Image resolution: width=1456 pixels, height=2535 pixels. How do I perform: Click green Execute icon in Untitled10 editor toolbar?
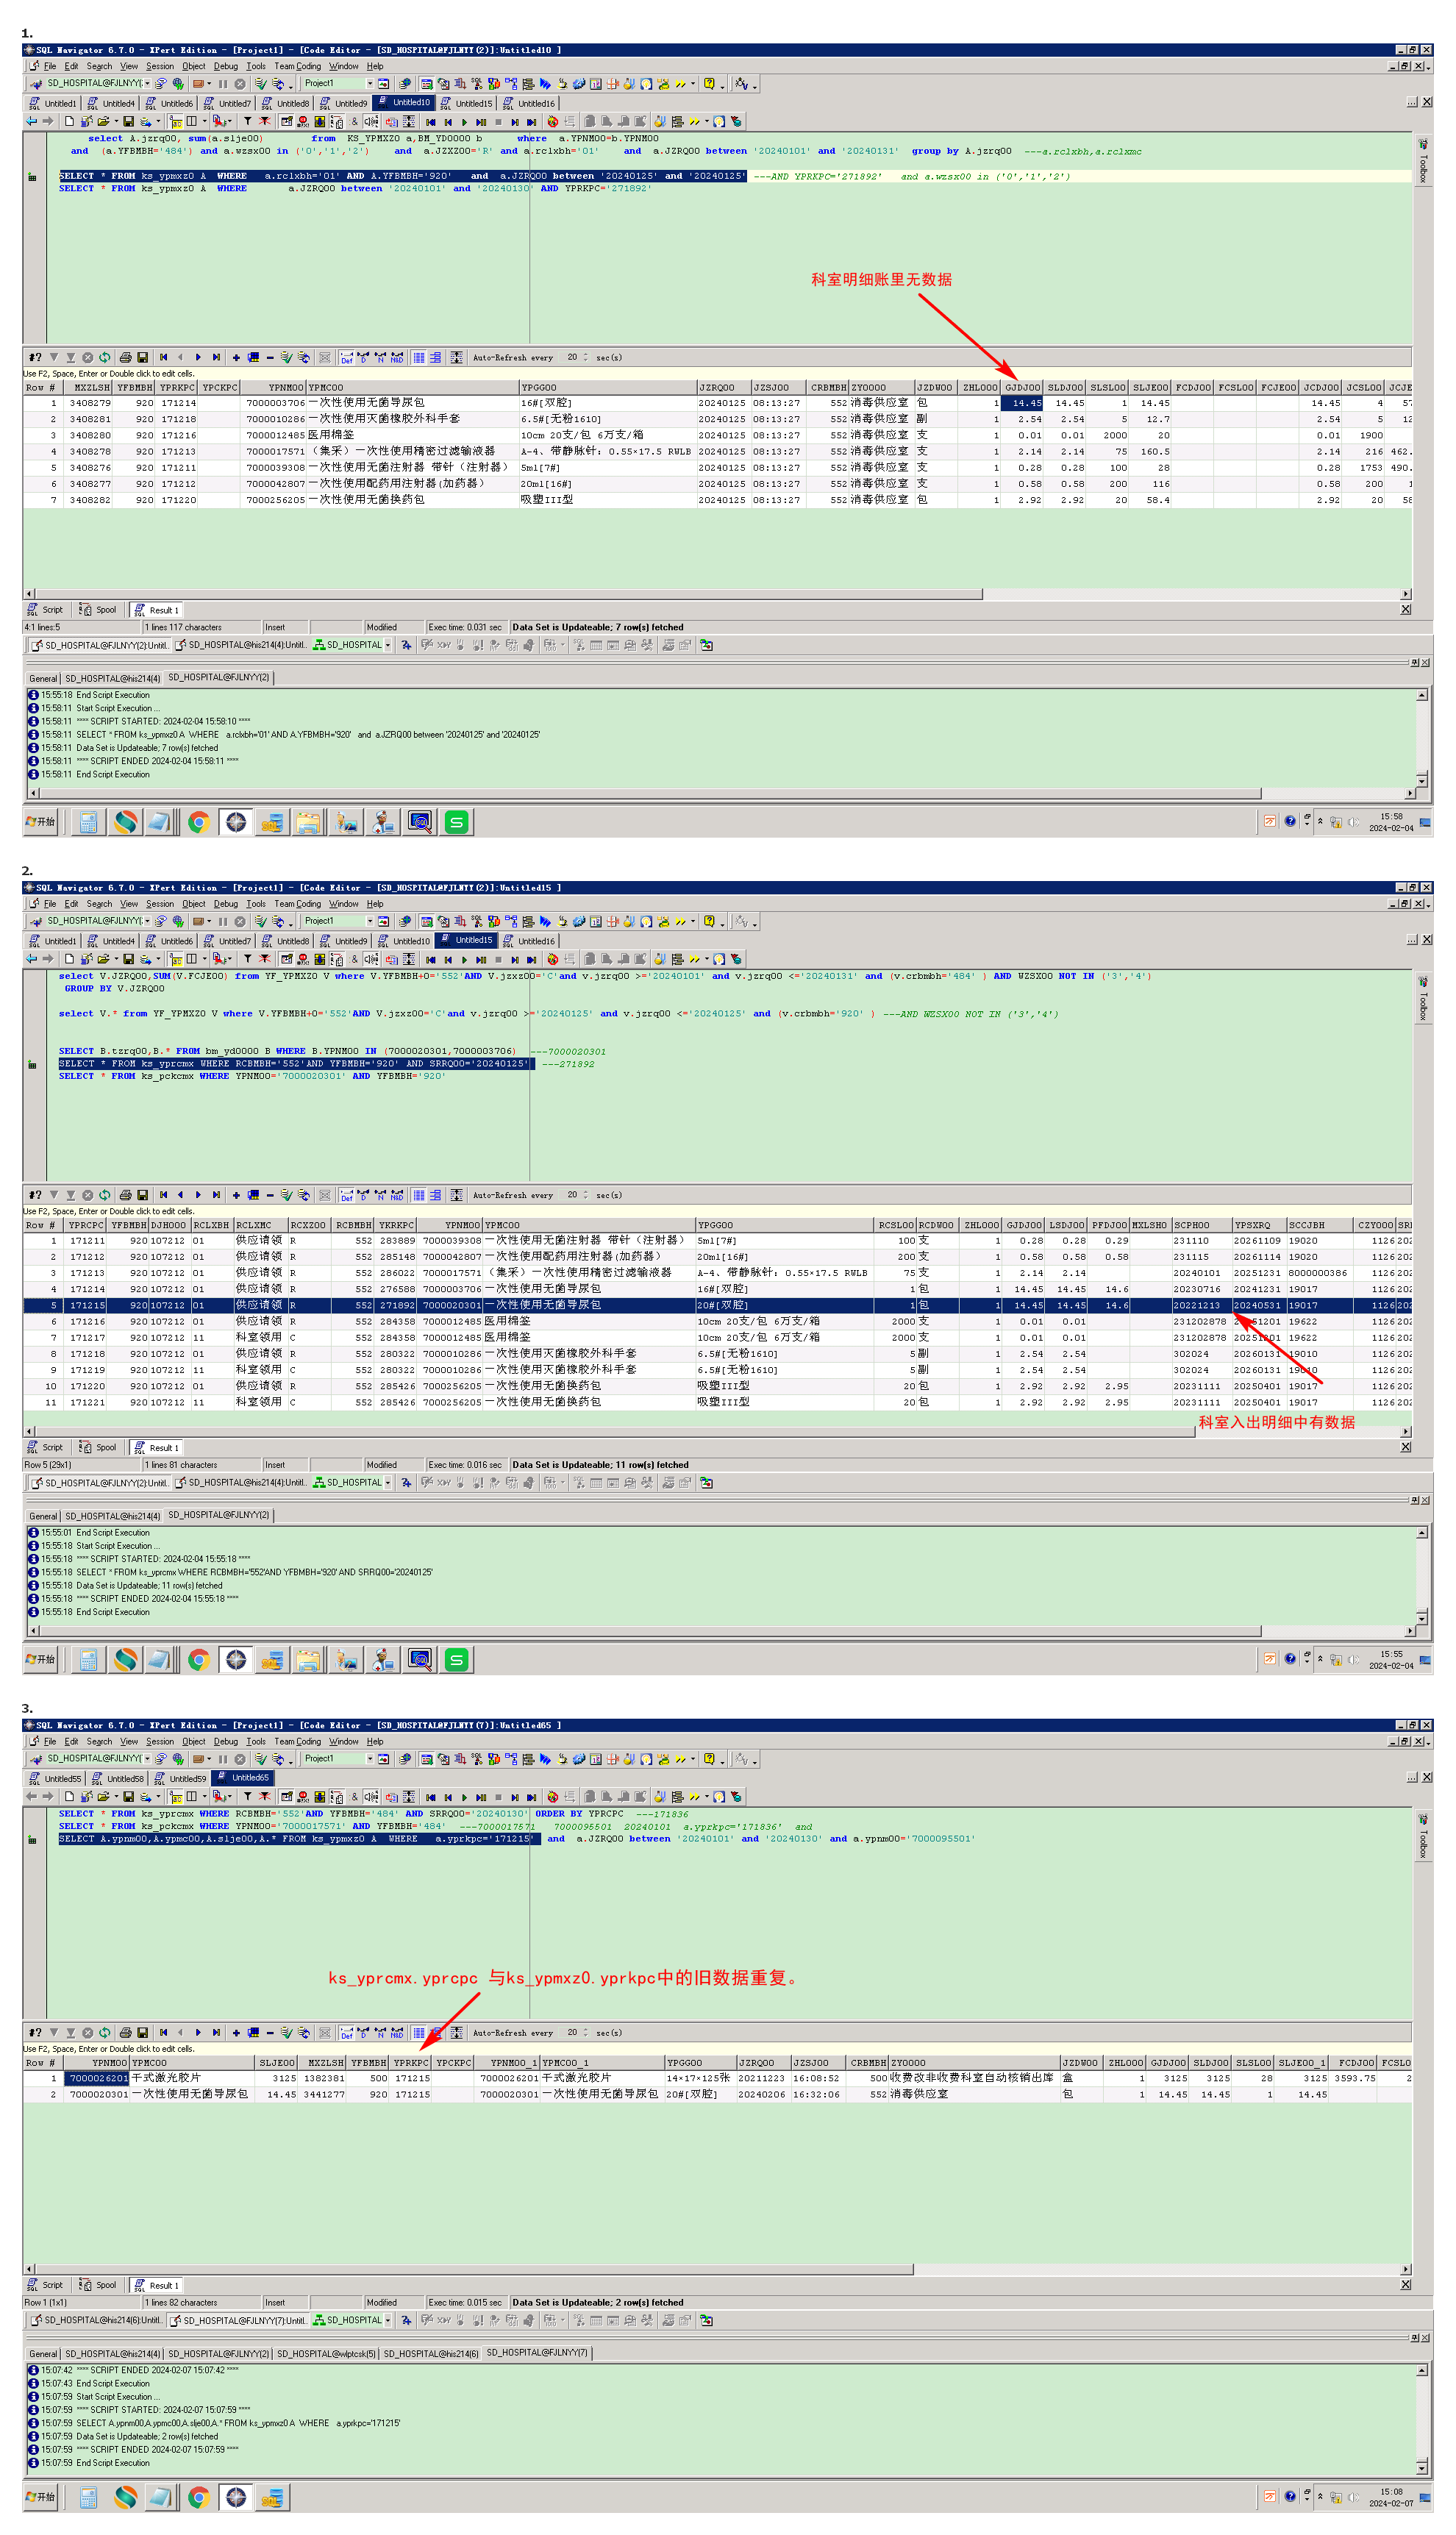click(464, 122)
